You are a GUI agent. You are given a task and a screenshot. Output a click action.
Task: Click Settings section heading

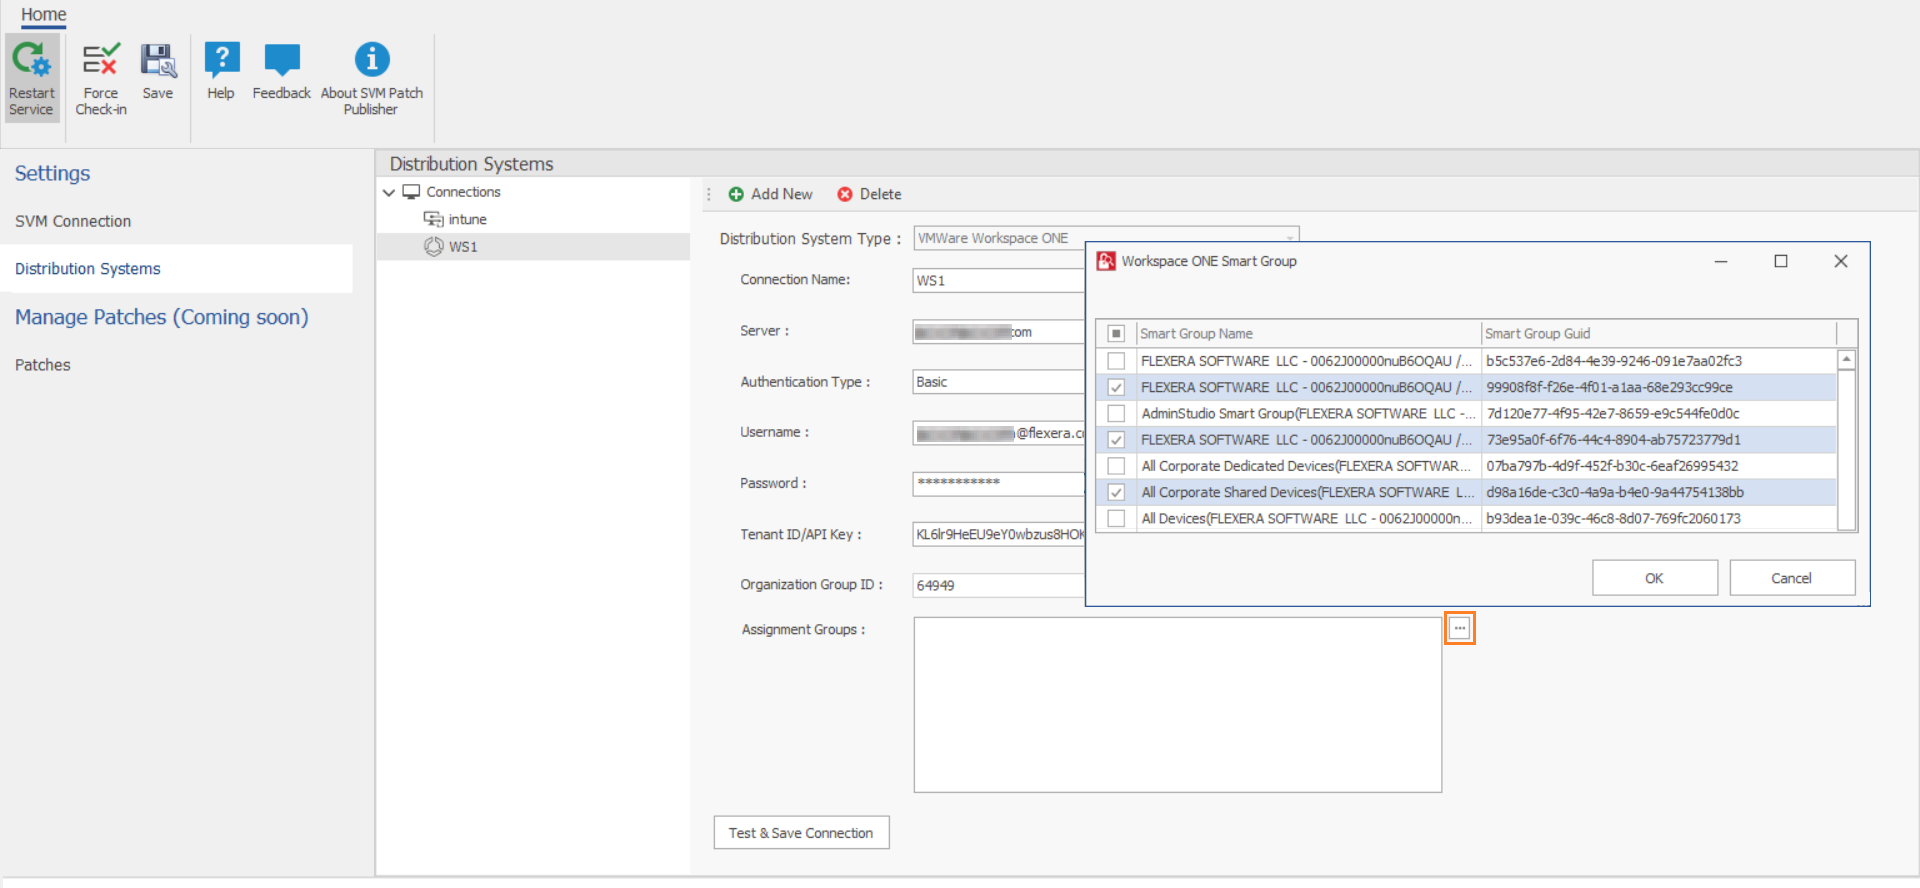coord(52,173)
